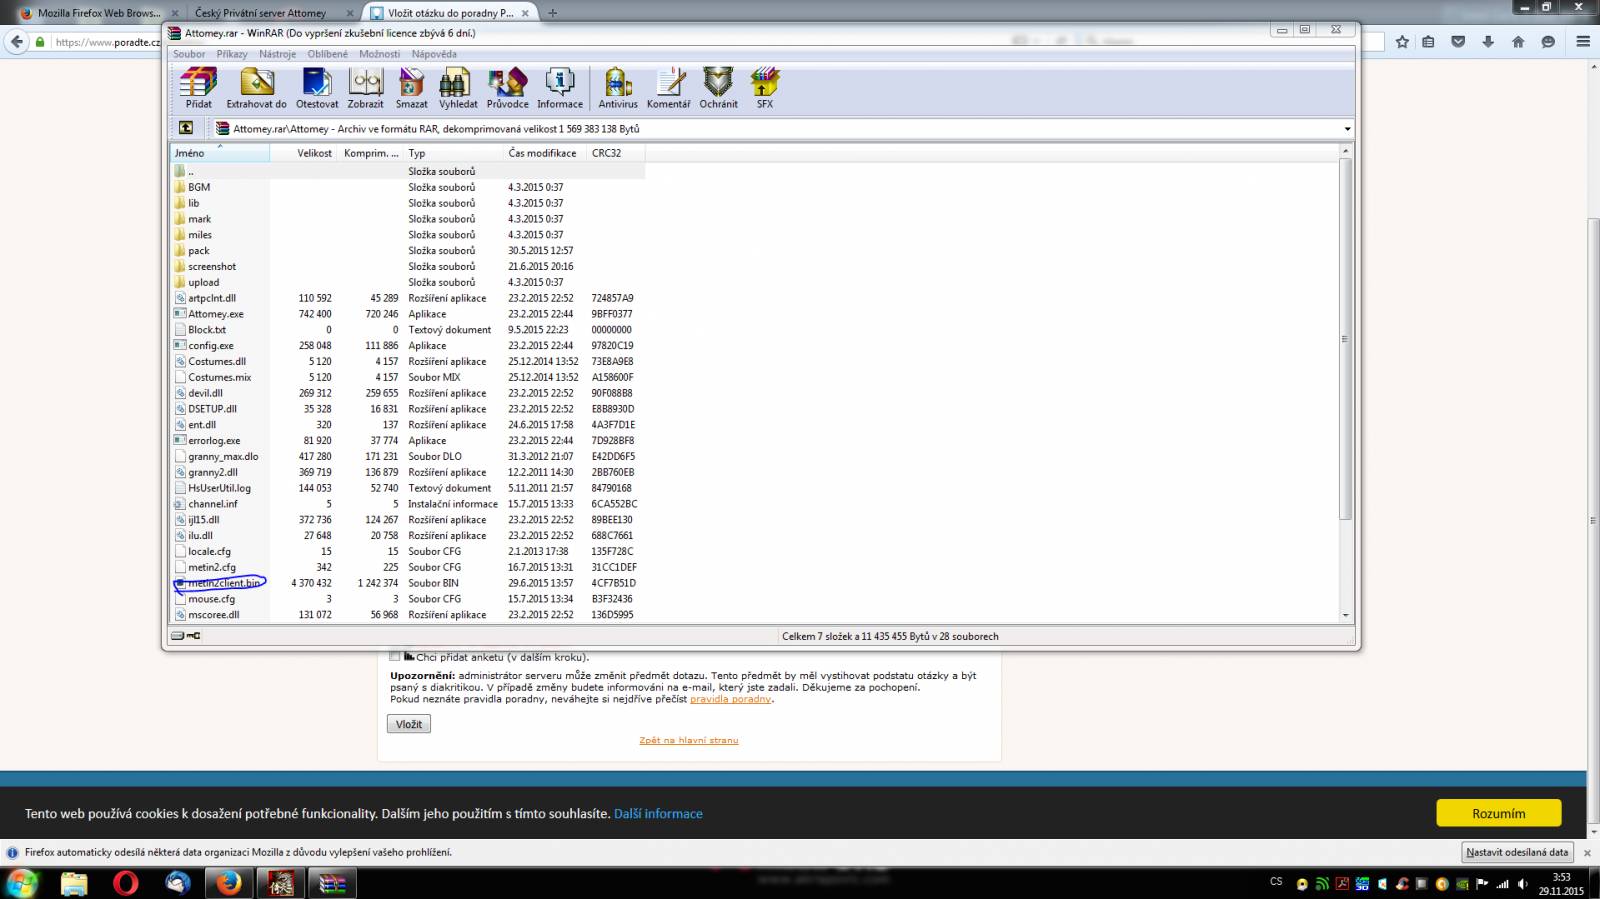Screen dimensions: 1600x899
Task: Open the Nápověda menu
Action: click(434, 54)
